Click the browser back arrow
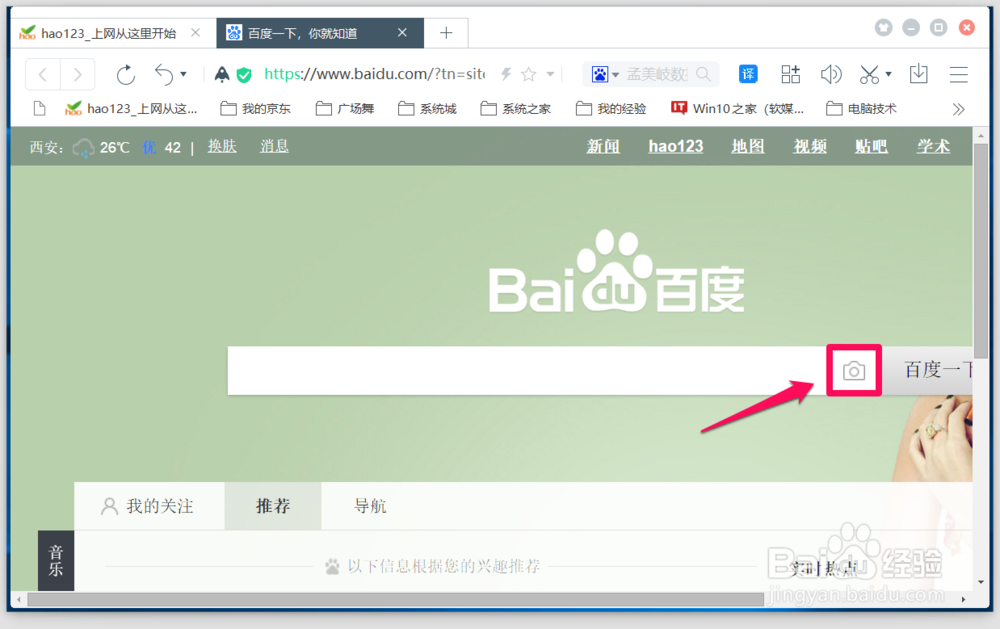1000x629 pixels. tap(43, 75)
